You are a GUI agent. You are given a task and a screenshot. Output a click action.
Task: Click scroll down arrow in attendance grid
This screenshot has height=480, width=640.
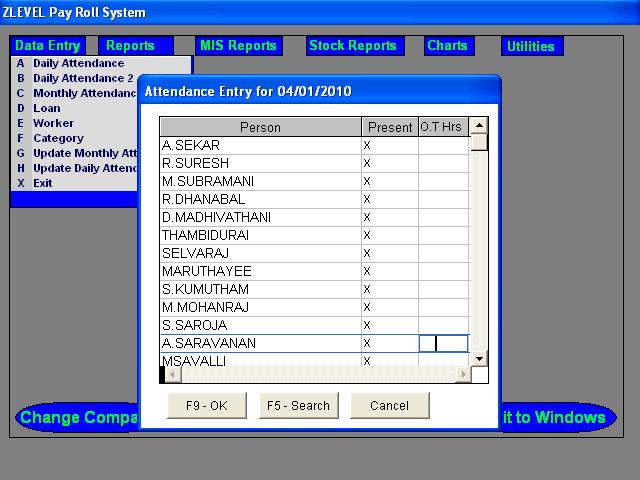(479, 358)
